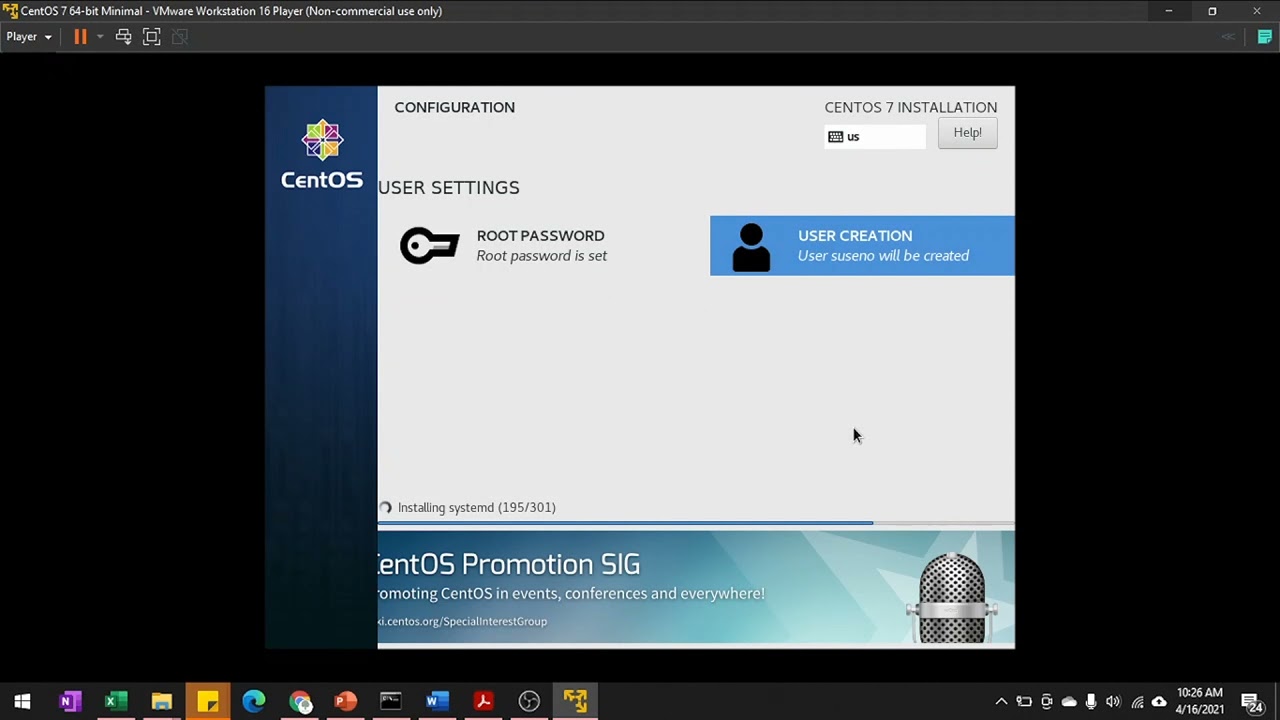This screenshot has height=720, width=1280.
Task: Open Excel from the taskbar
Action: click(x=116, y=701)
